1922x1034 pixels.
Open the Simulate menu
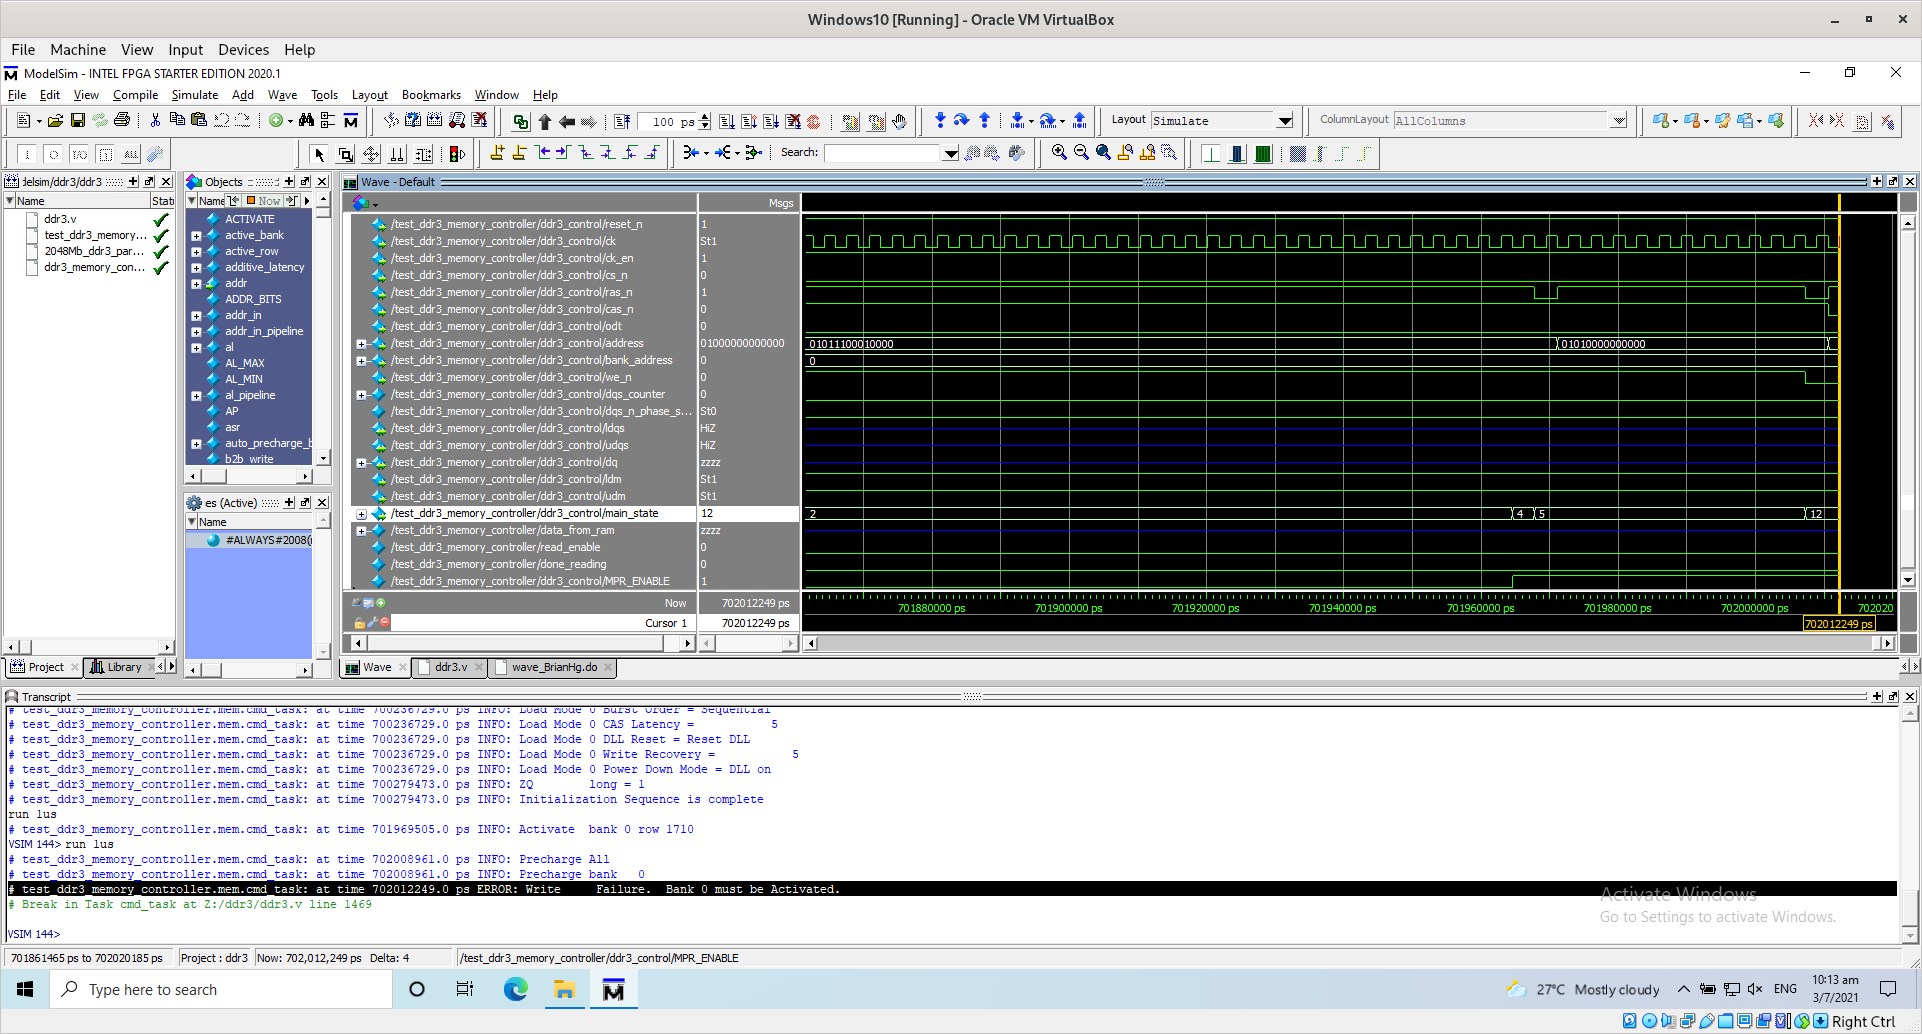coord(194,95)
